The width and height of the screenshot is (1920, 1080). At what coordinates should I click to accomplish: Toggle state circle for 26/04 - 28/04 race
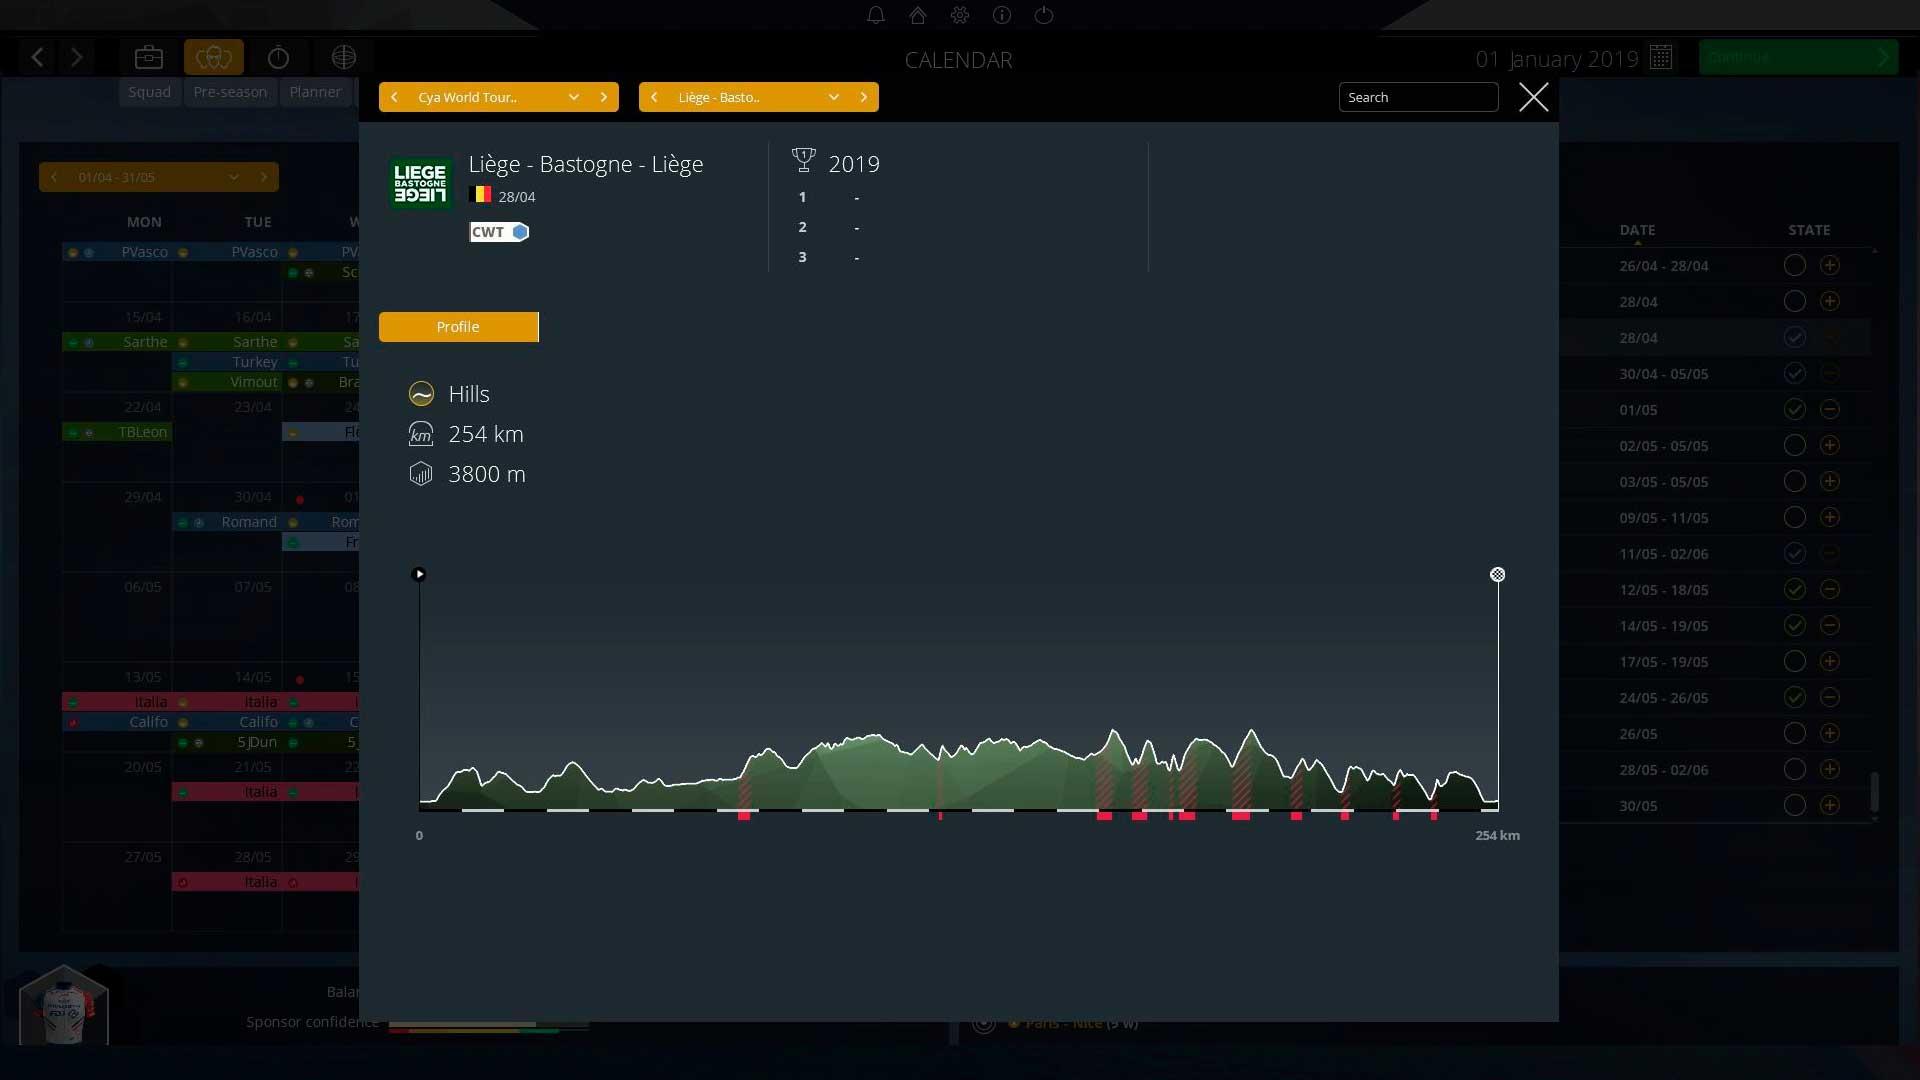[x=1794, y=266]
